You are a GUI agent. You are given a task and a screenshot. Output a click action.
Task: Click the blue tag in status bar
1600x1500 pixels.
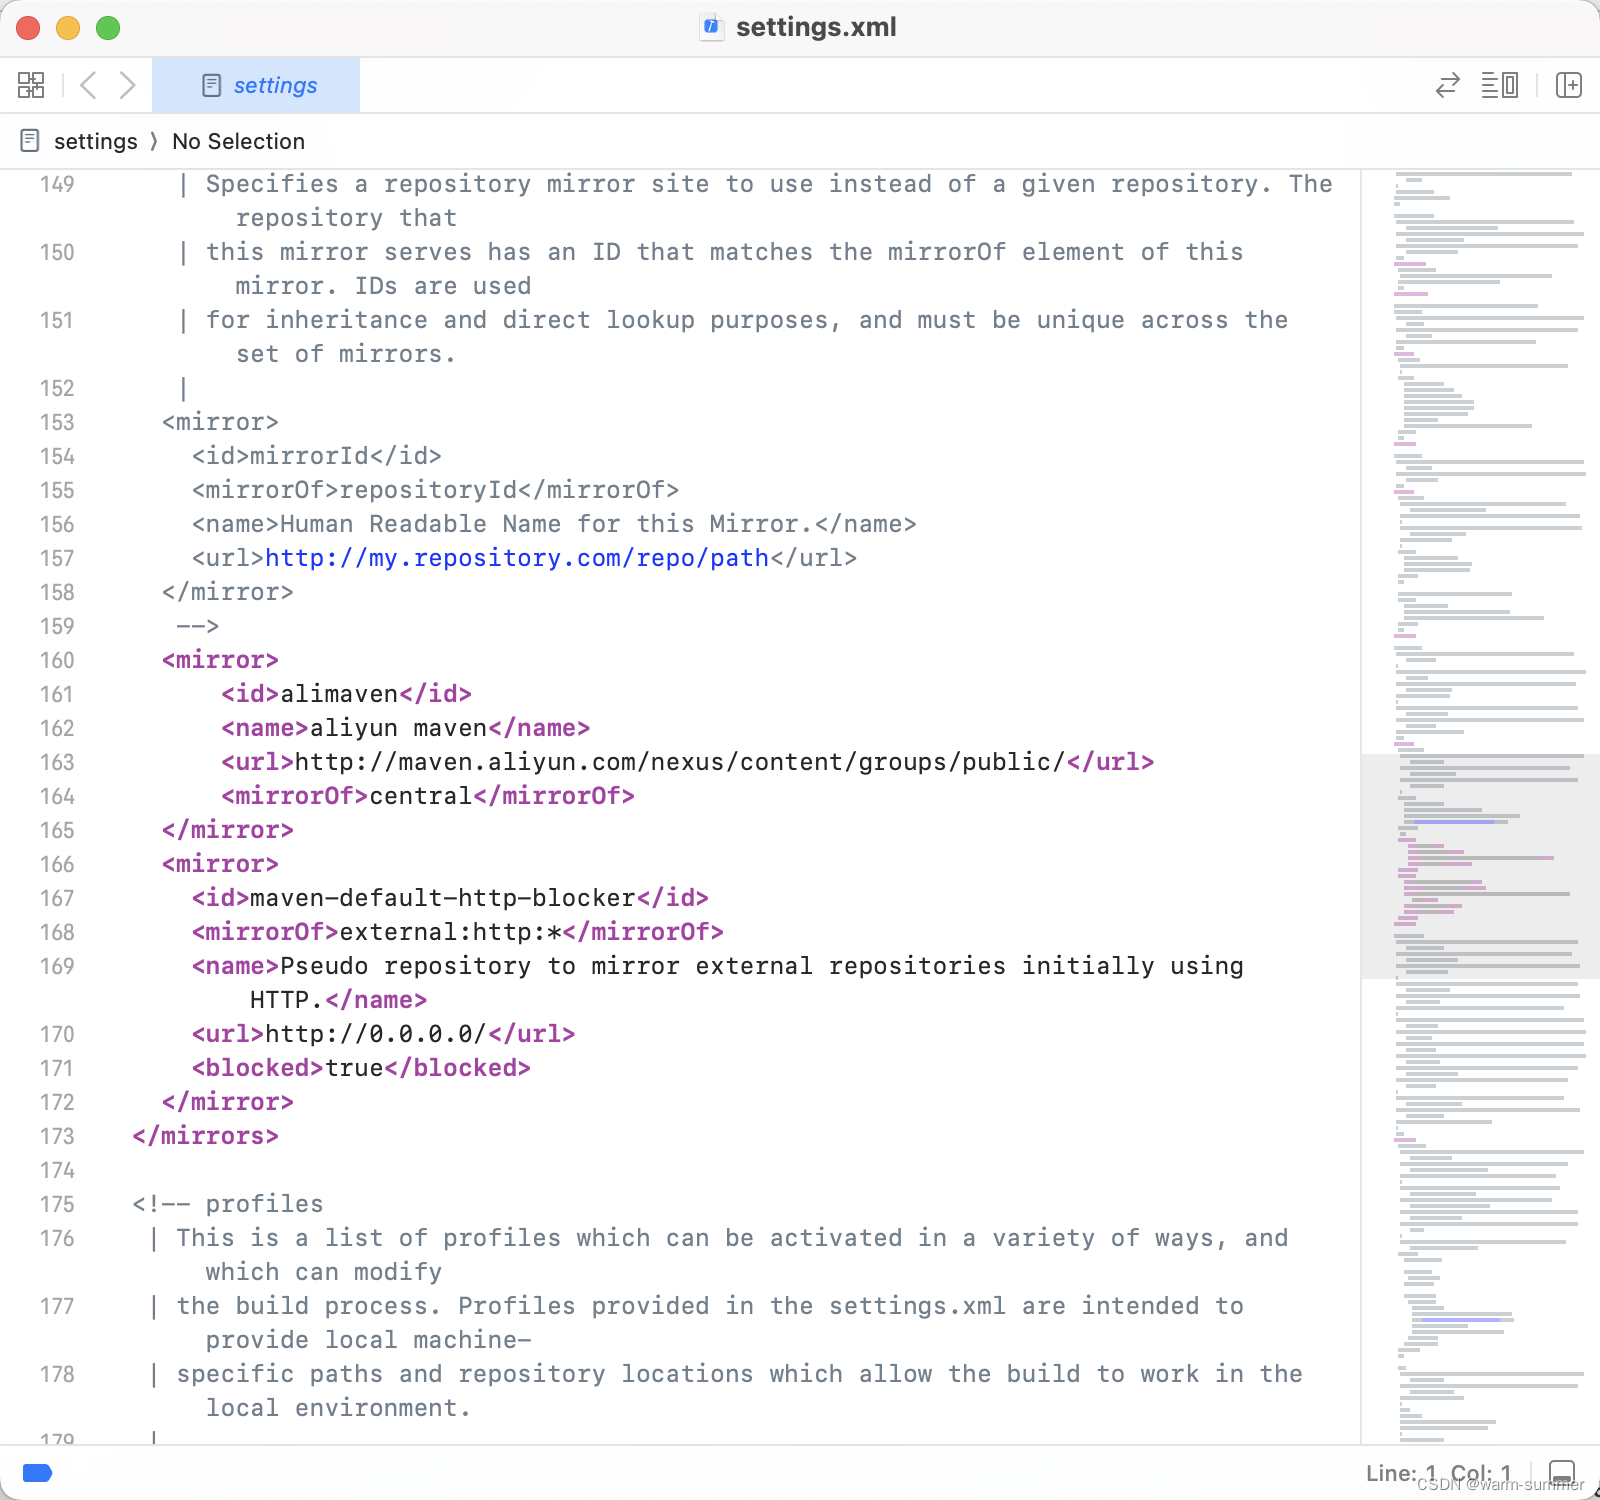coord(37,1473)
